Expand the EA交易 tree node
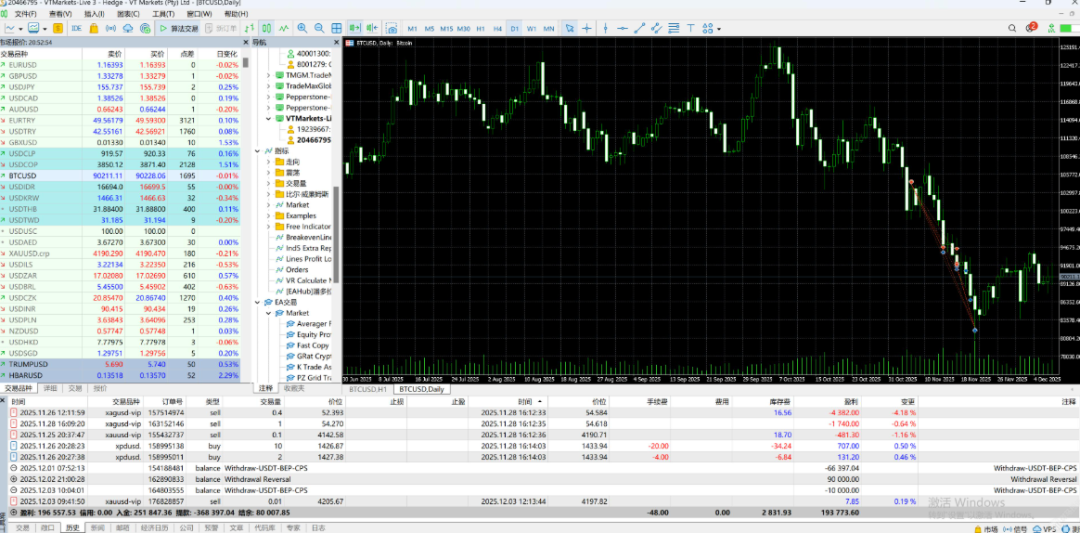 [x=257, y=302]
